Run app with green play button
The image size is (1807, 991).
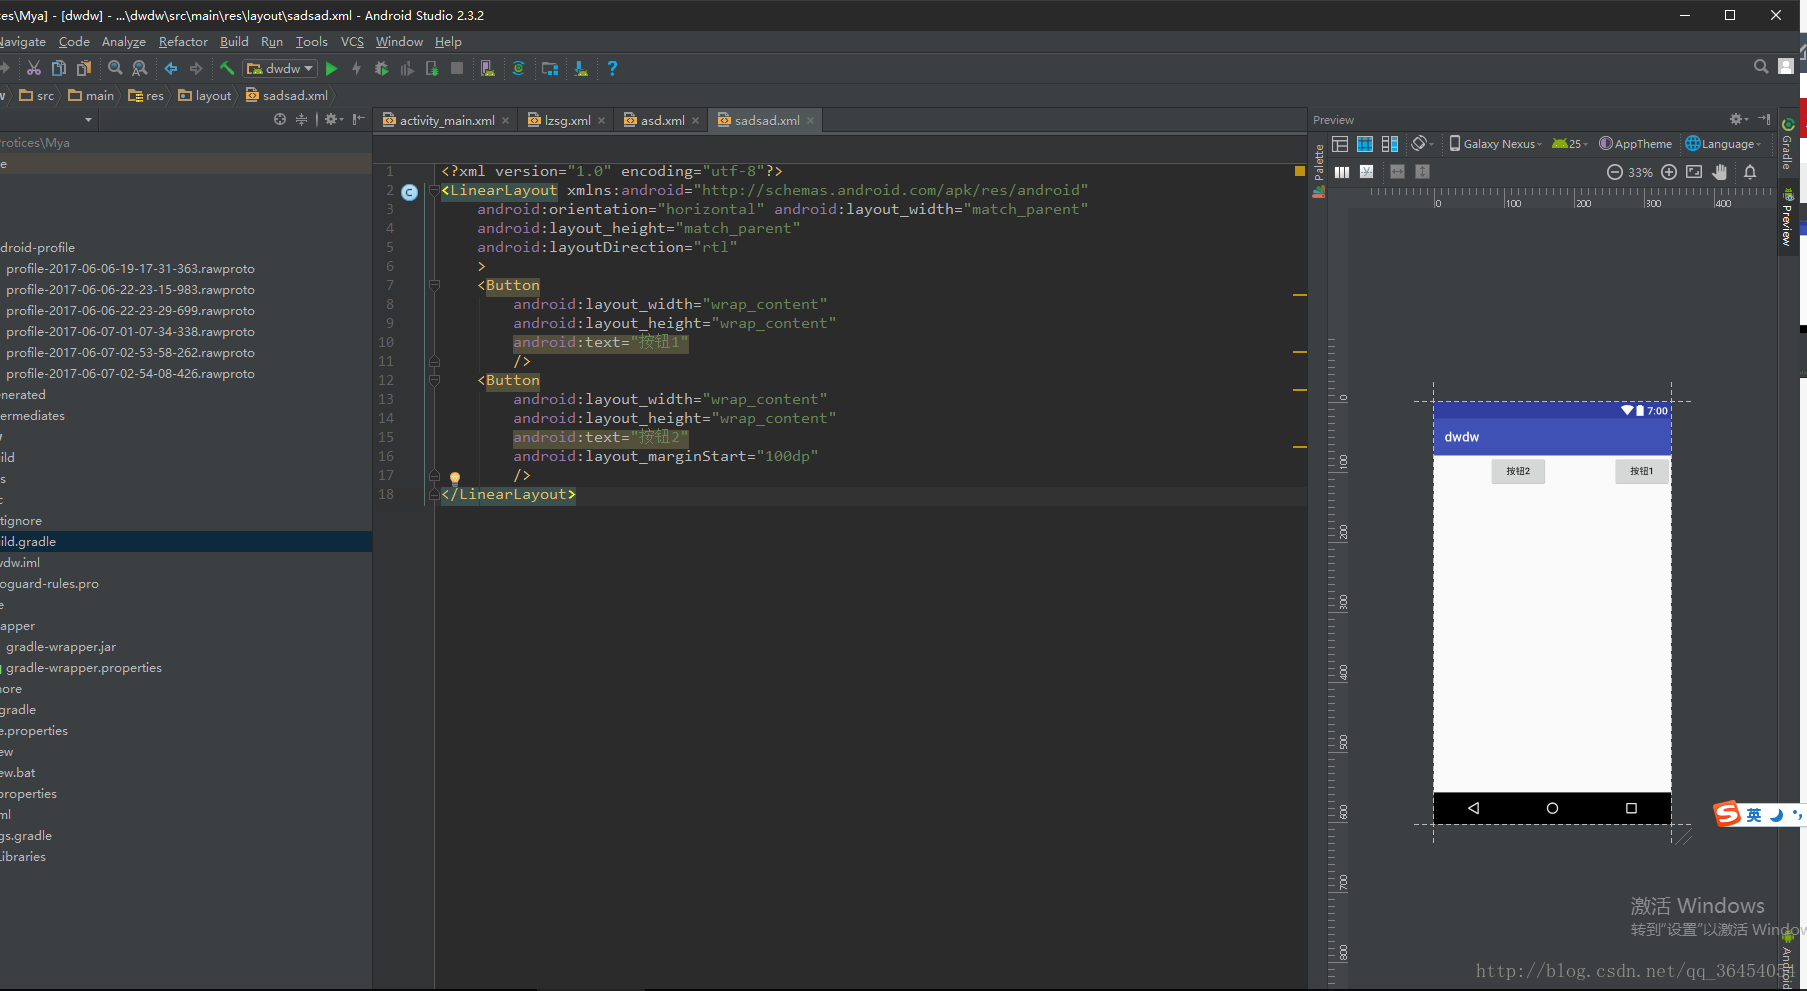332,68
